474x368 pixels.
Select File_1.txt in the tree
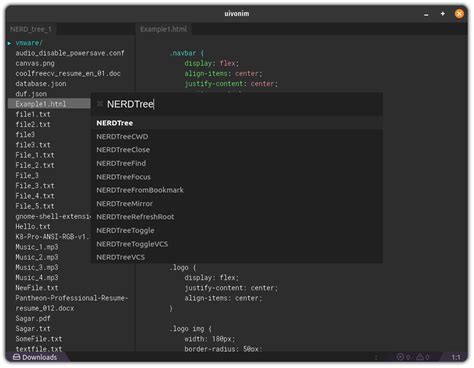pyautogui.click(x=35, y=155)
